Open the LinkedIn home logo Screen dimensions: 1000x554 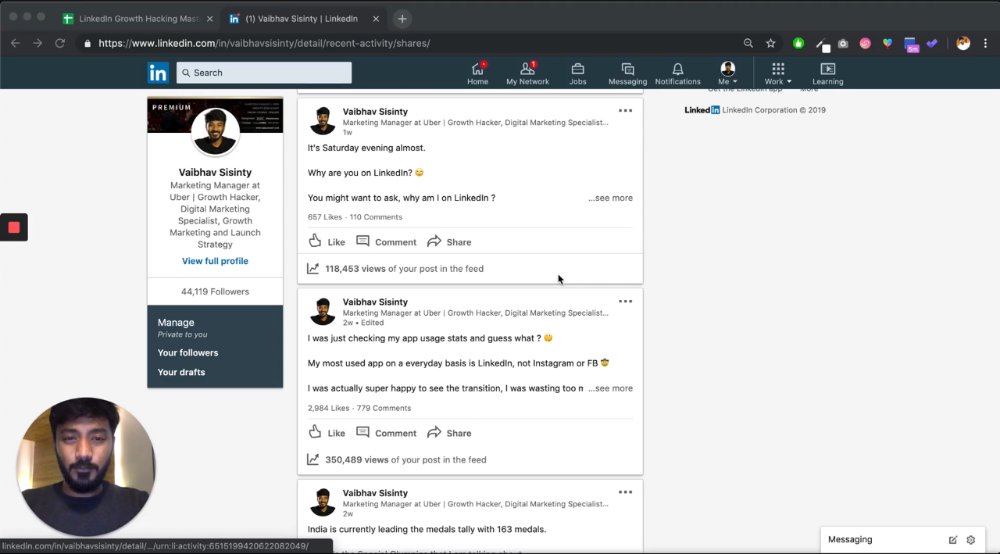pyautogui.click(x=158, y=73)
